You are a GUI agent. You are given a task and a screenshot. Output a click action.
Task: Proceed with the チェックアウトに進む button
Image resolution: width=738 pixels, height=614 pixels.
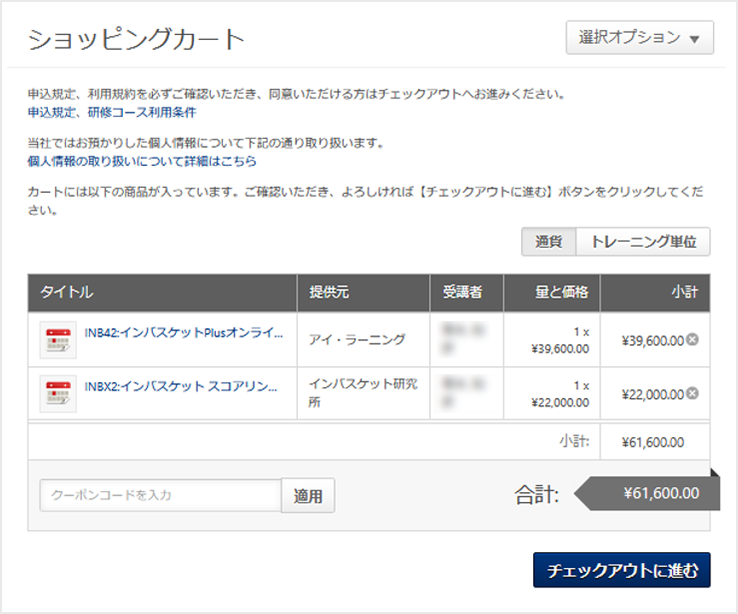(621, 571)
